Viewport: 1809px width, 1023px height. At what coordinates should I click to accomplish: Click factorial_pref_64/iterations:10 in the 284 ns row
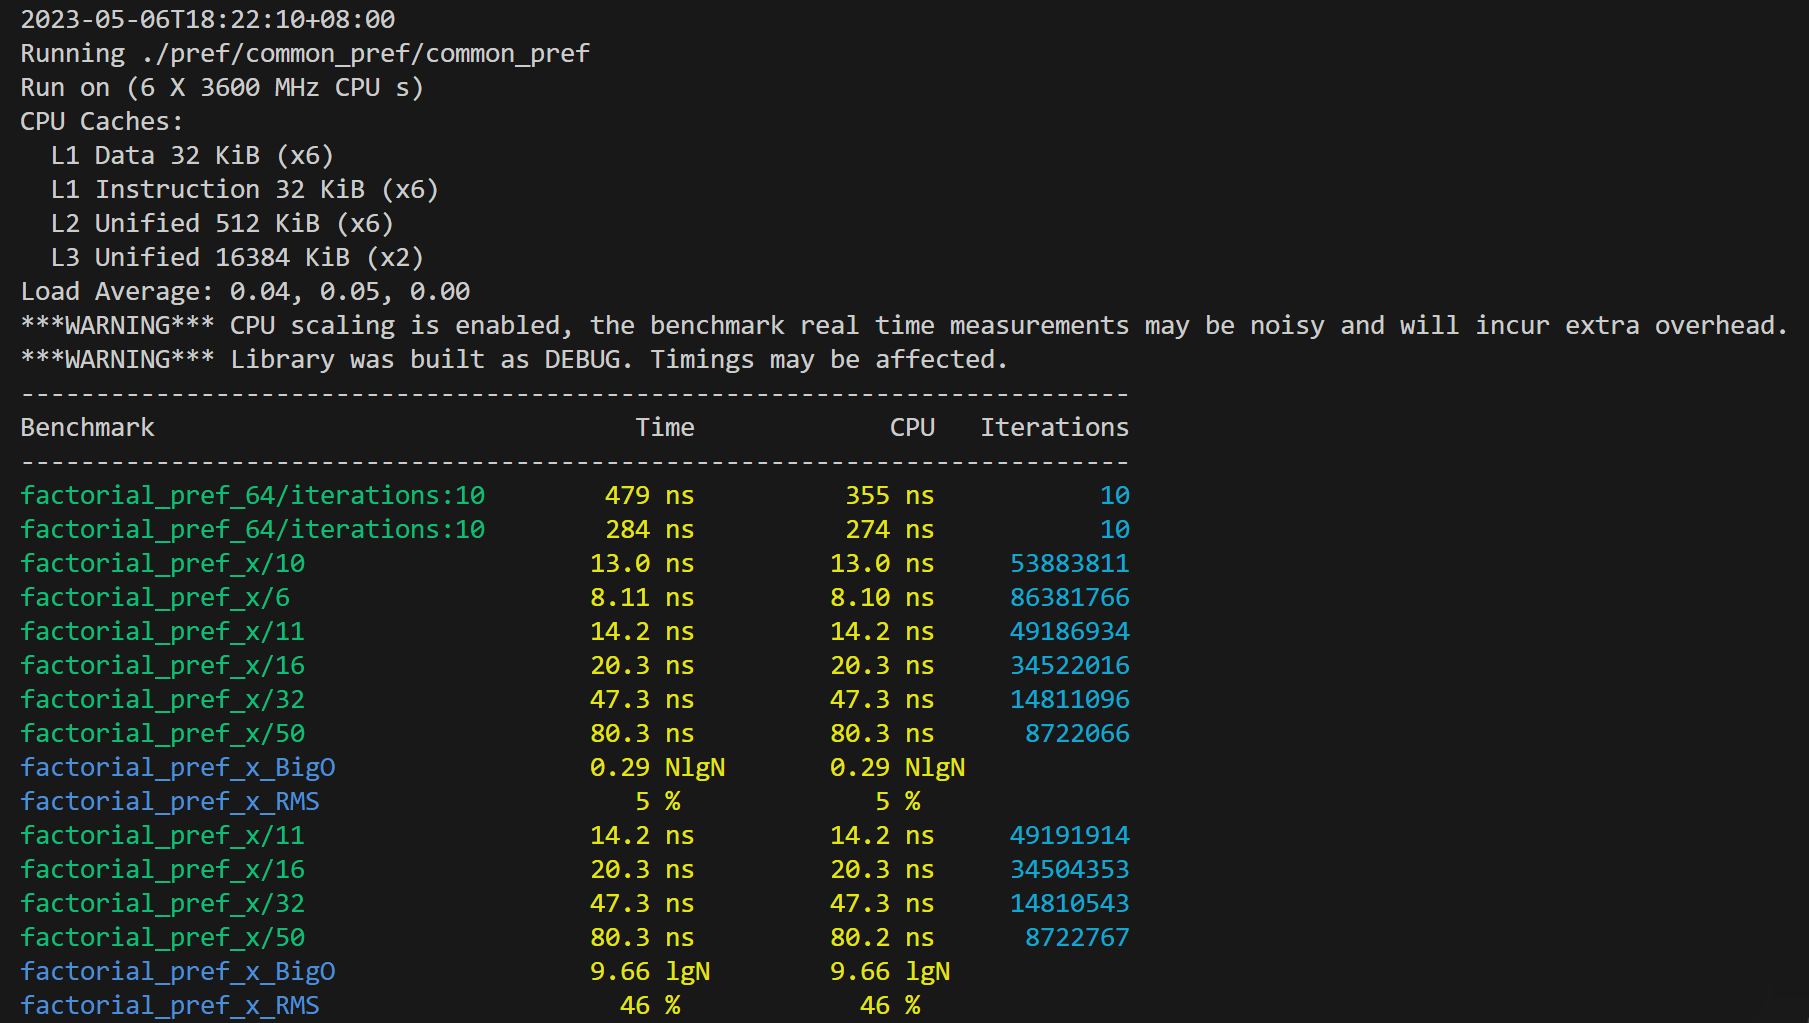click(253, 529)
